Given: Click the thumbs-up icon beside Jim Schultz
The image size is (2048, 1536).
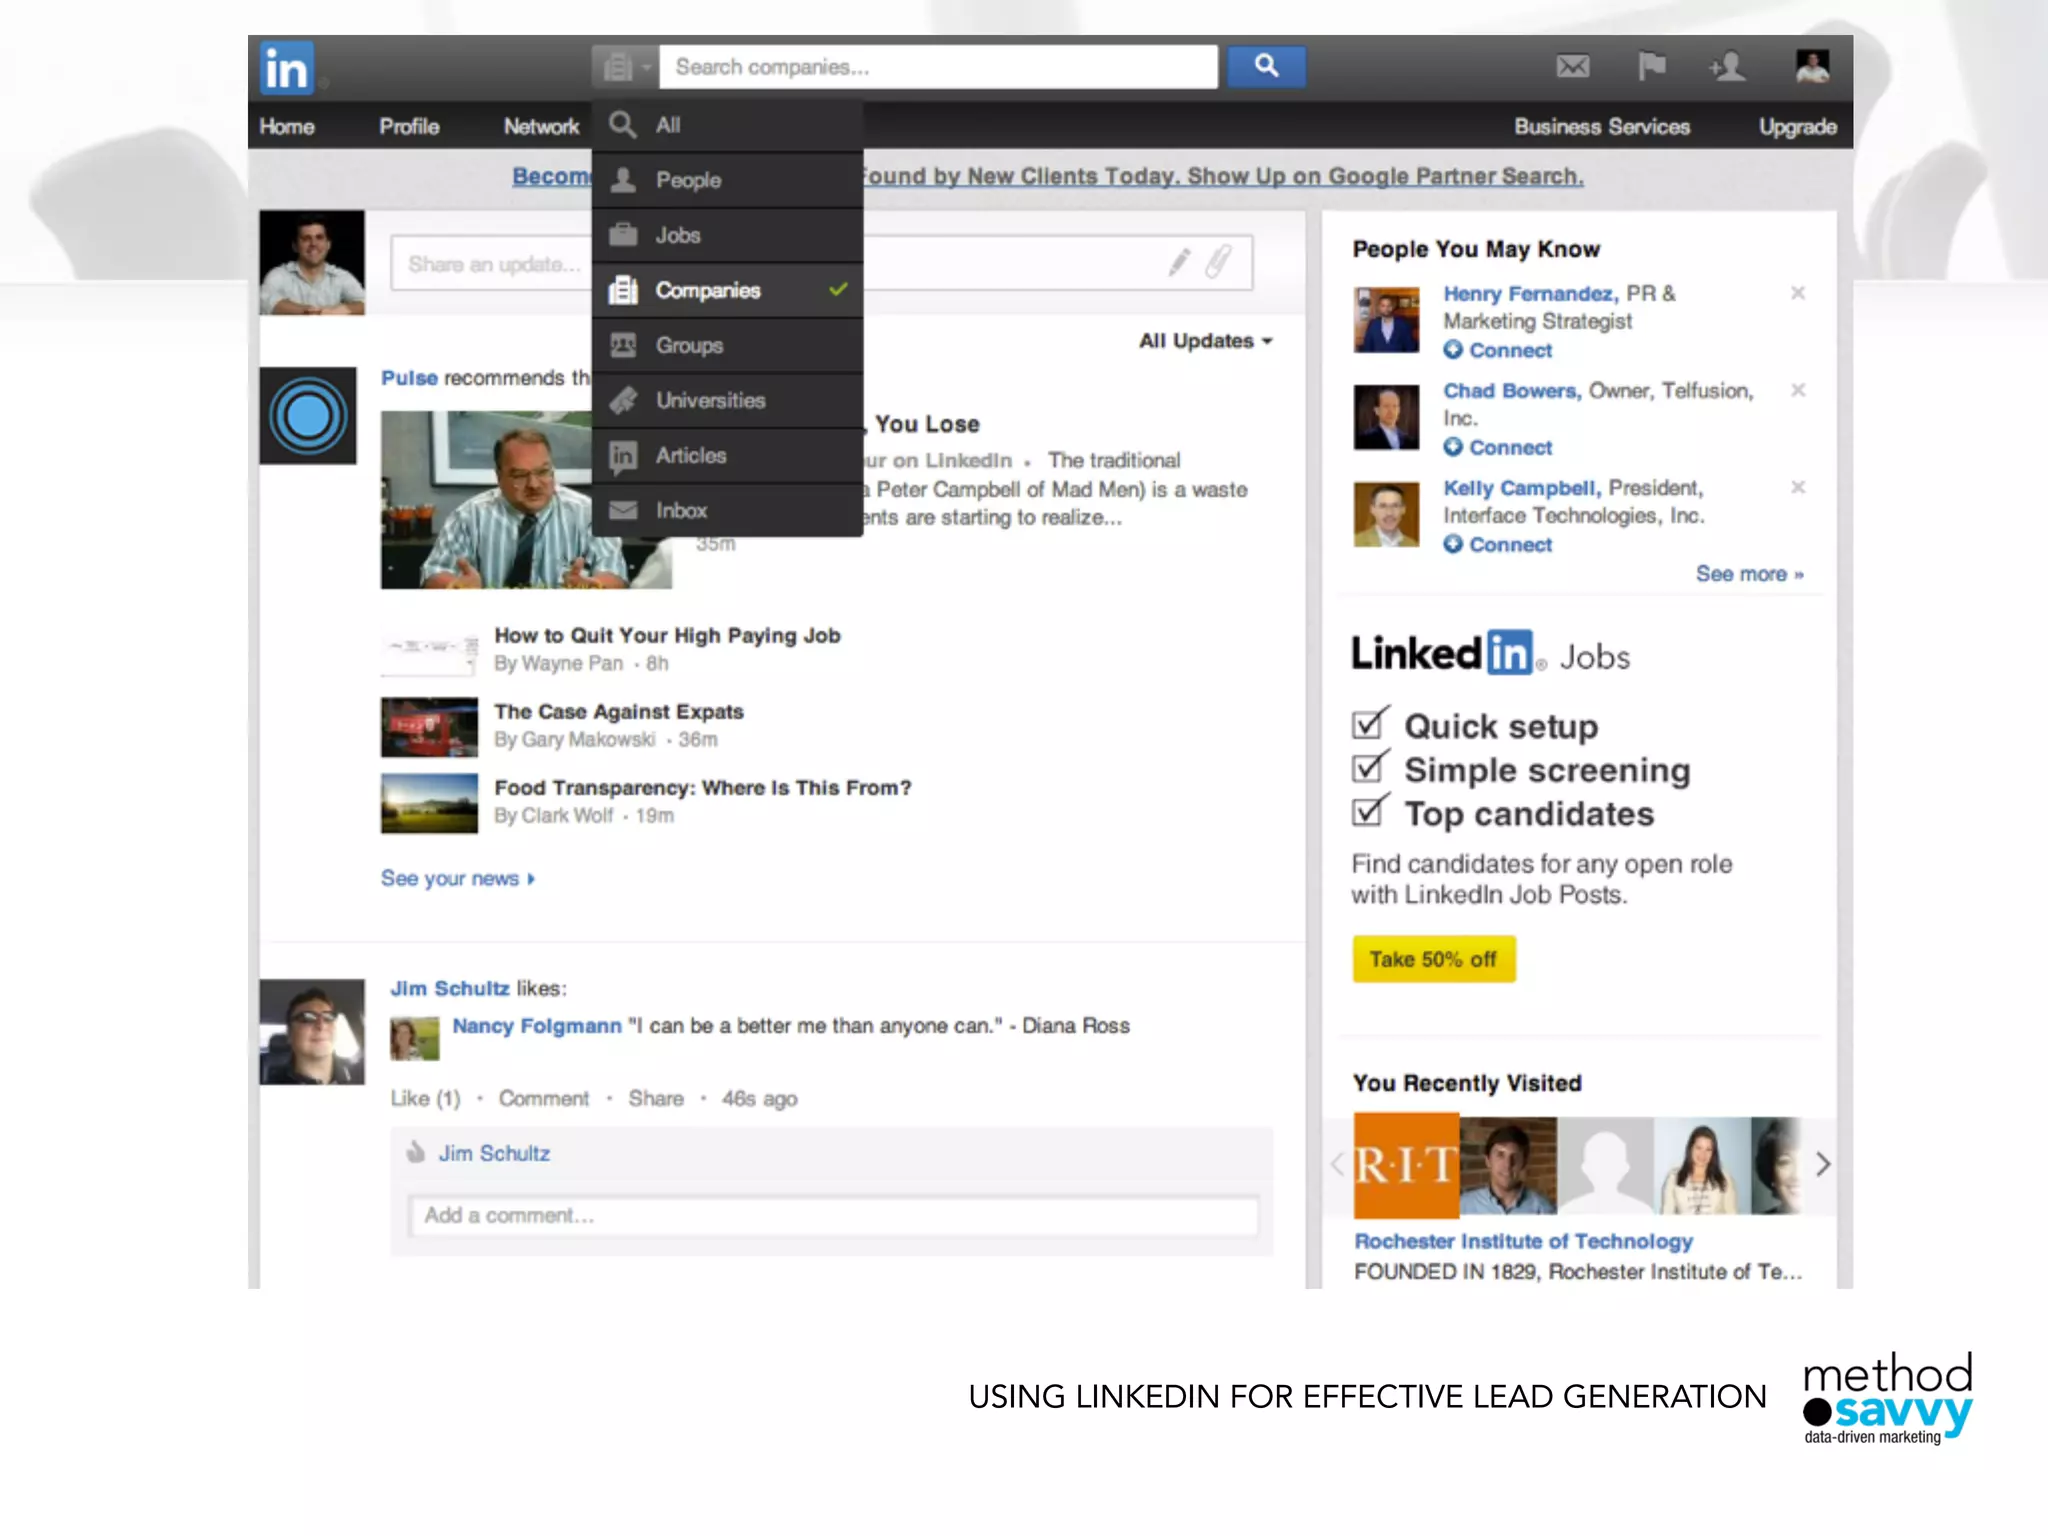Looking at the screenshot, I should tap(416, 1152).
